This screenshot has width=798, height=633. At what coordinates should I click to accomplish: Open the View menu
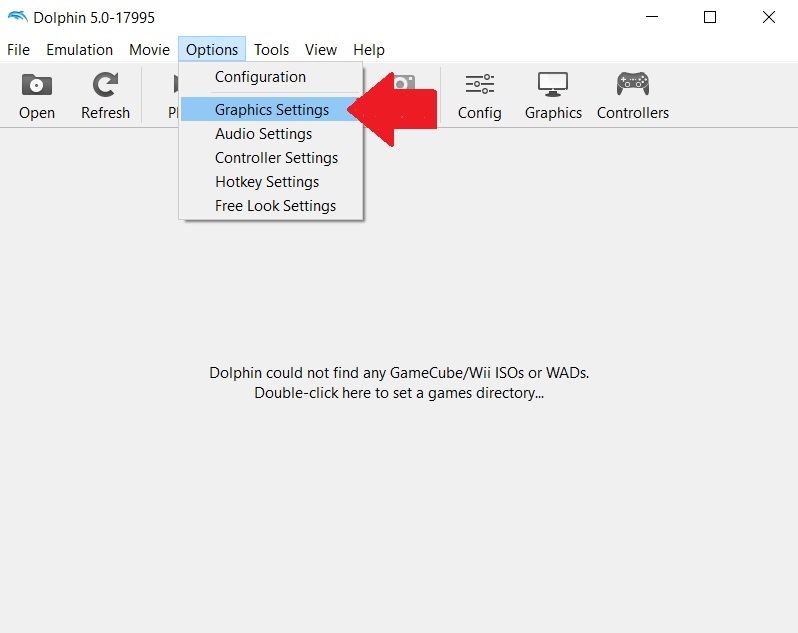point(321,49)
